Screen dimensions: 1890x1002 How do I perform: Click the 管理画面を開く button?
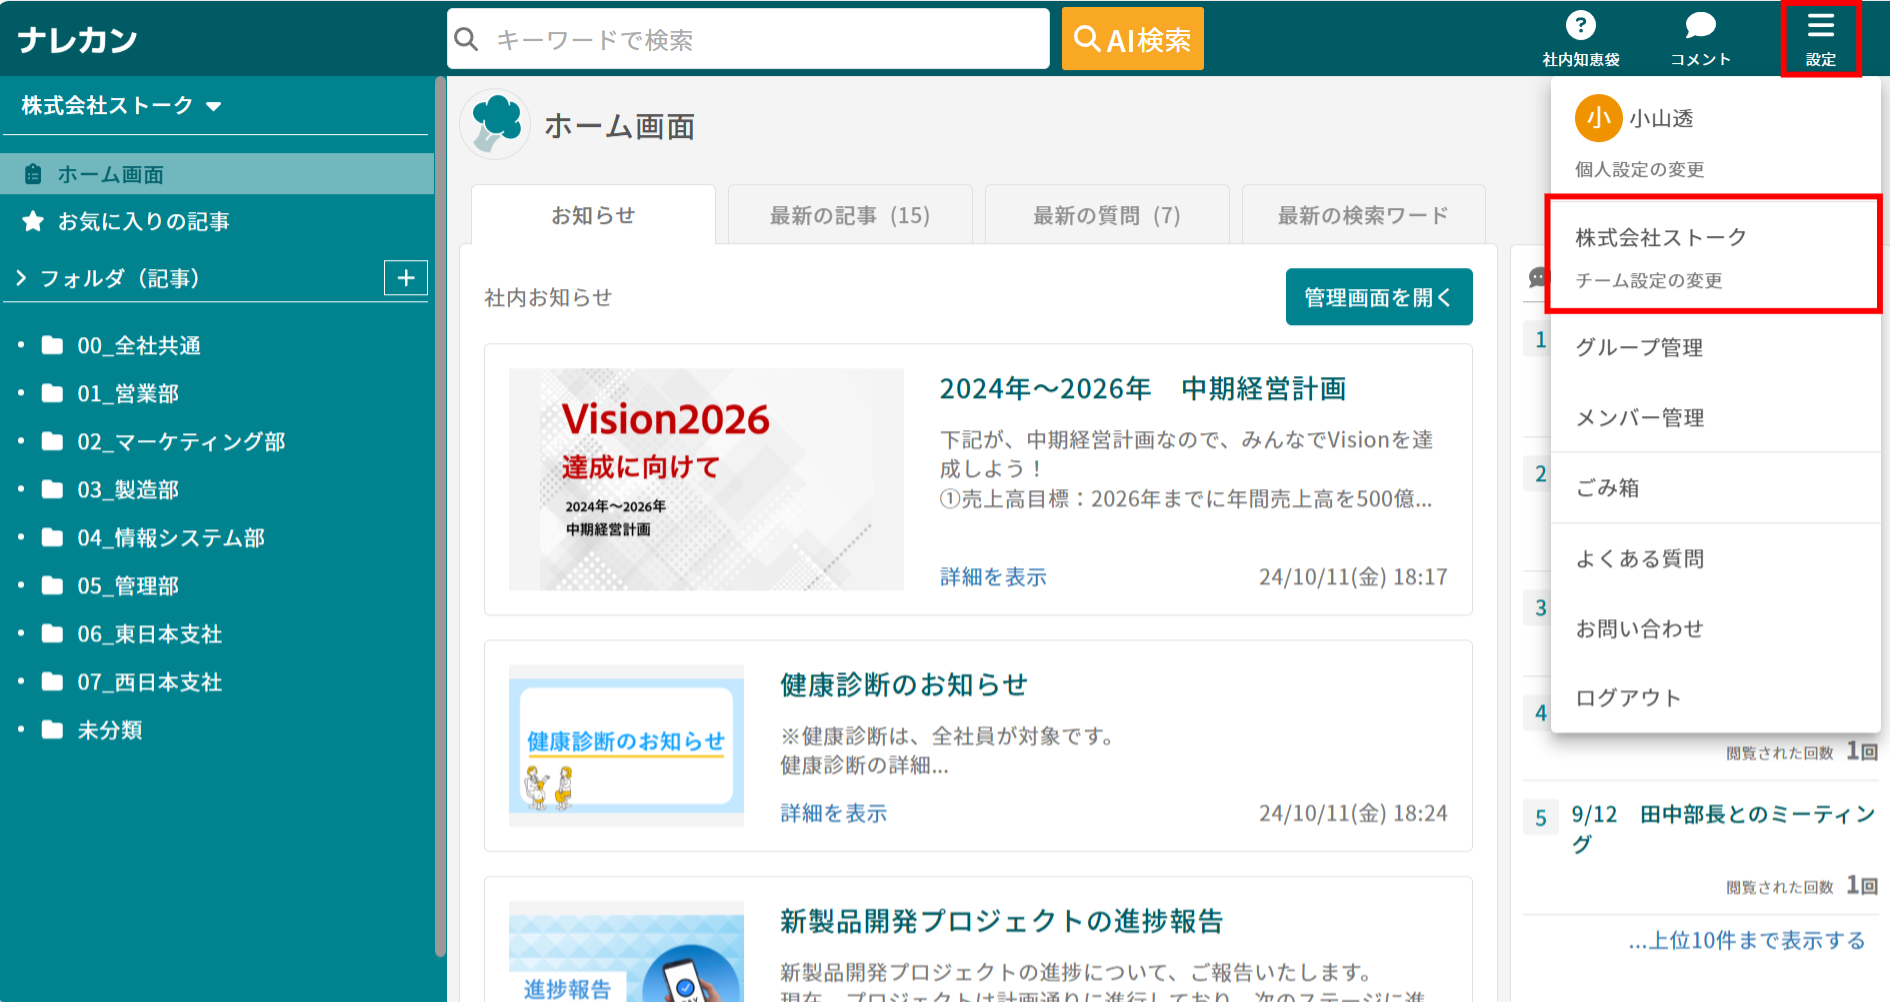point(1378,297)
